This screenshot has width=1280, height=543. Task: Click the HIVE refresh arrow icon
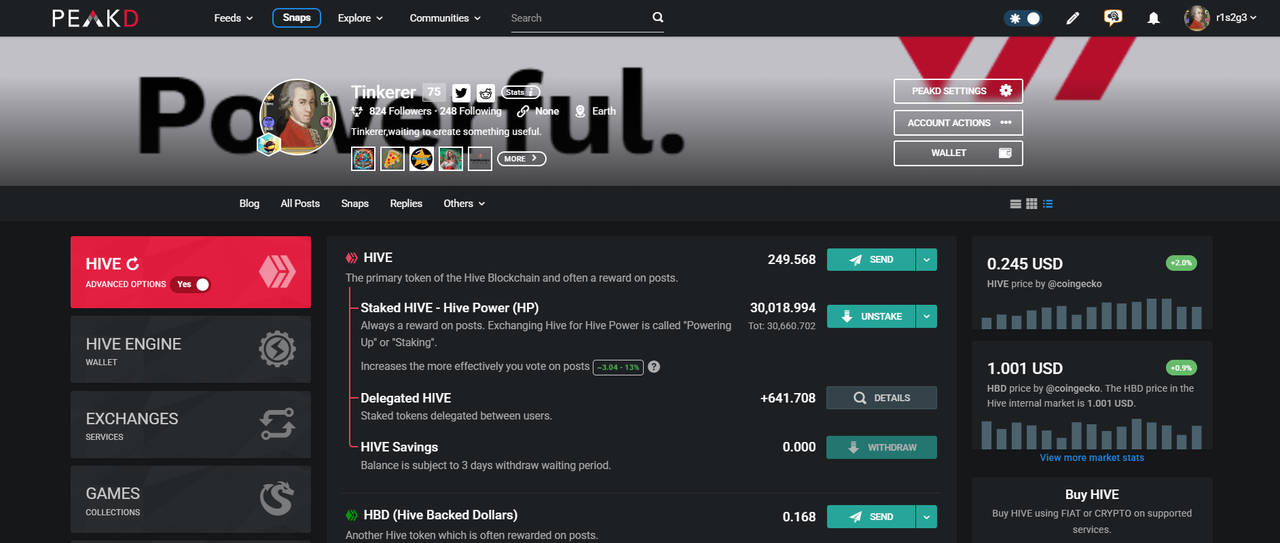(x=133, y=264)
